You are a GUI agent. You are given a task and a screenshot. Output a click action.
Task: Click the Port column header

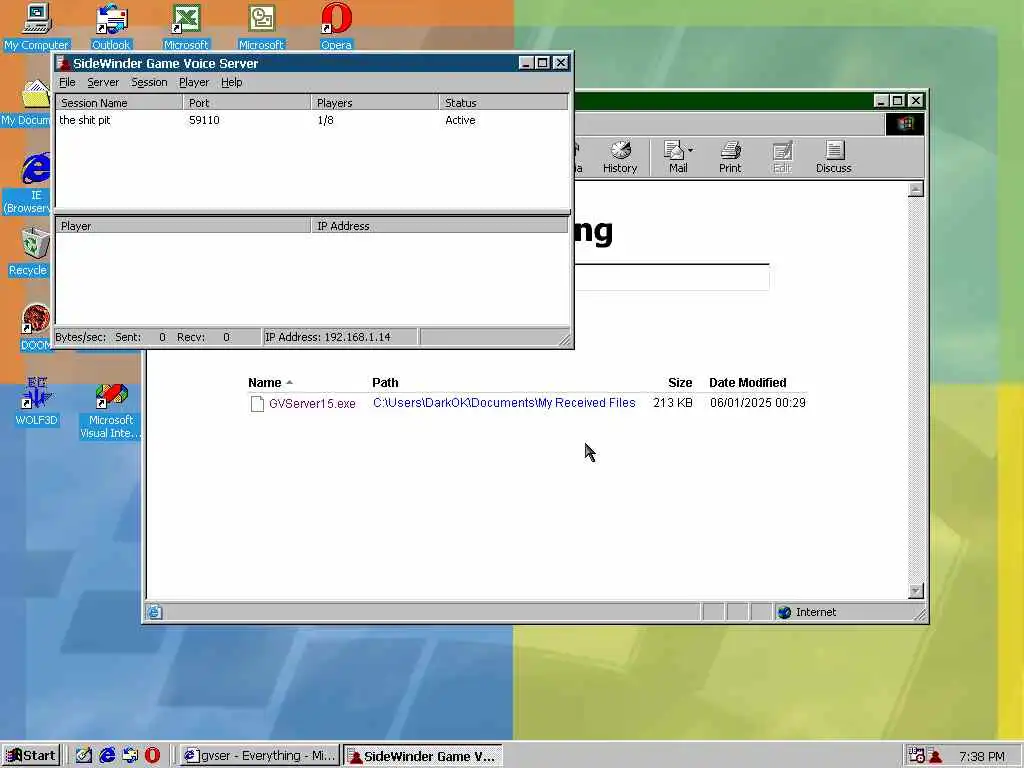point(247,103)
